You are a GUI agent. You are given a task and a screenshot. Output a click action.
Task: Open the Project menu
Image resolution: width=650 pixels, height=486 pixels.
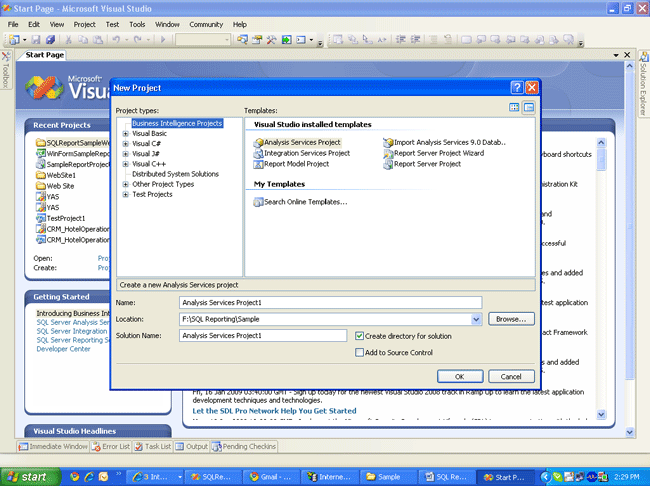point(85,24)
